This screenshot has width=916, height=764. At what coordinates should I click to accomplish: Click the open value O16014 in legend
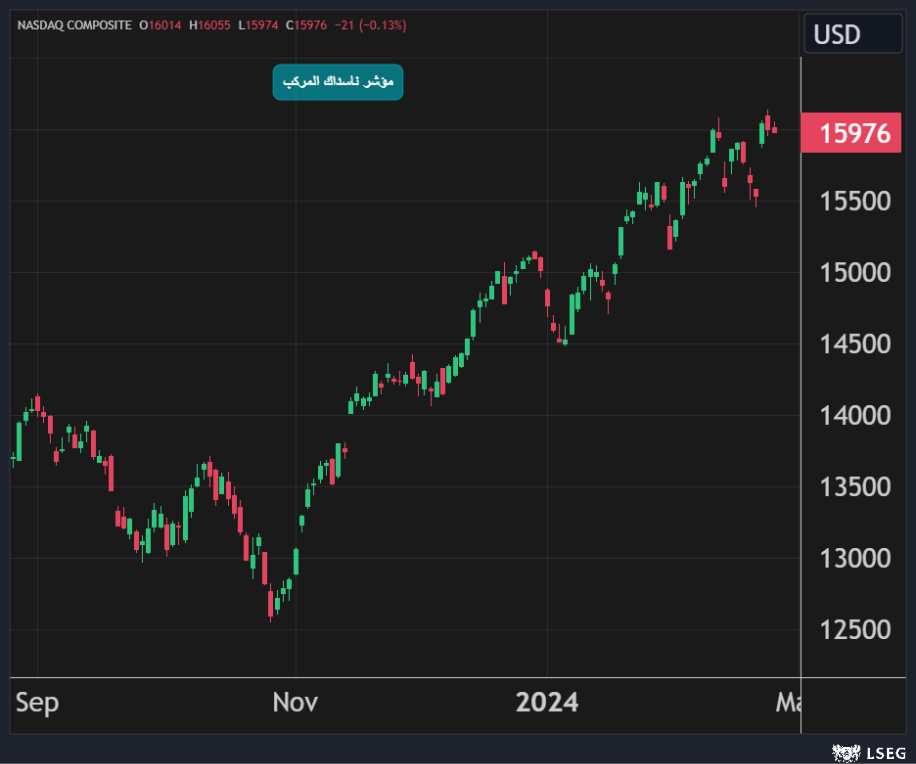point(160,25)
